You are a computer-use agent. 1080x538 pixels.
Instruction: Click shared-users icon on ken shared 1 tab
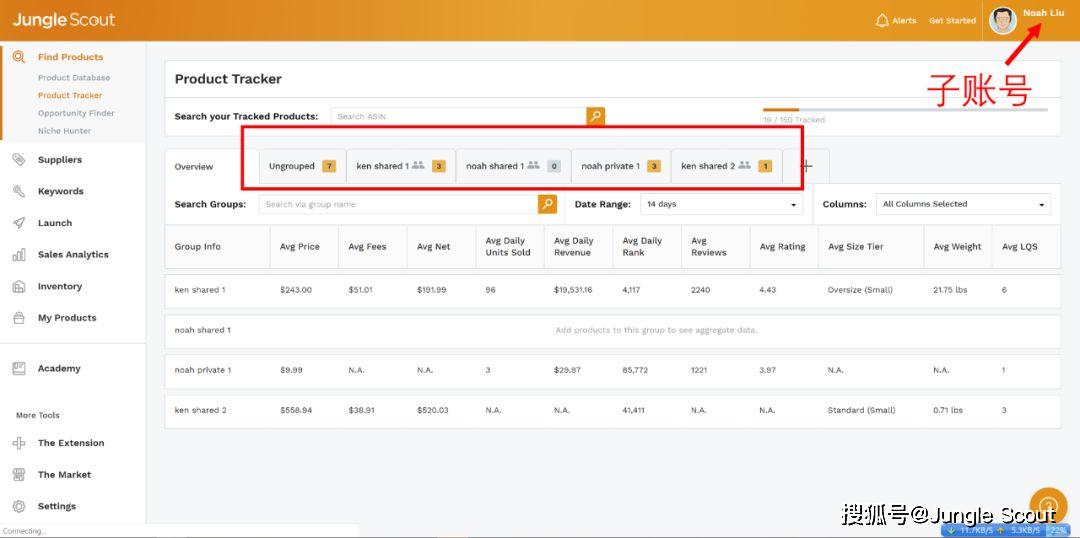tap(418, 165)
